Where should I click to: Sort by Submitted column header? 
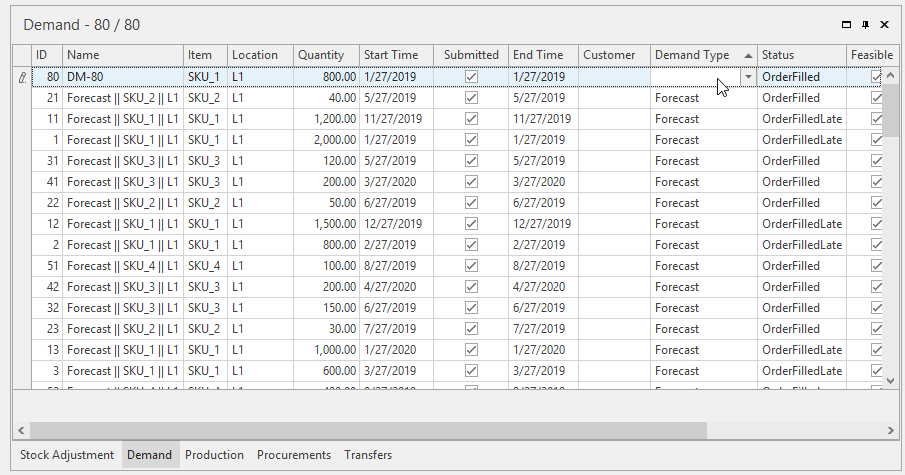pos(471,55)
